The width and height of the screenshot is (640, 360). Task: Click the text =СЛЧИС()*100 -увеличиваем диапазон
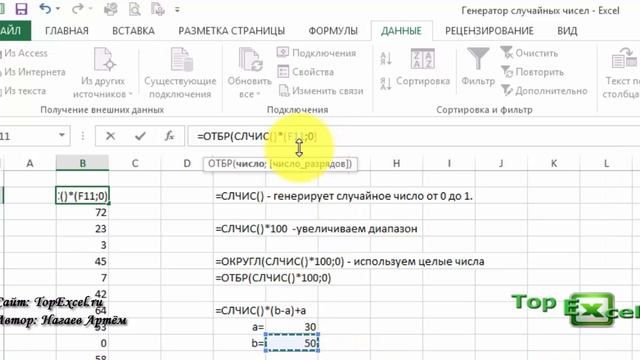(x=316, y=229)
